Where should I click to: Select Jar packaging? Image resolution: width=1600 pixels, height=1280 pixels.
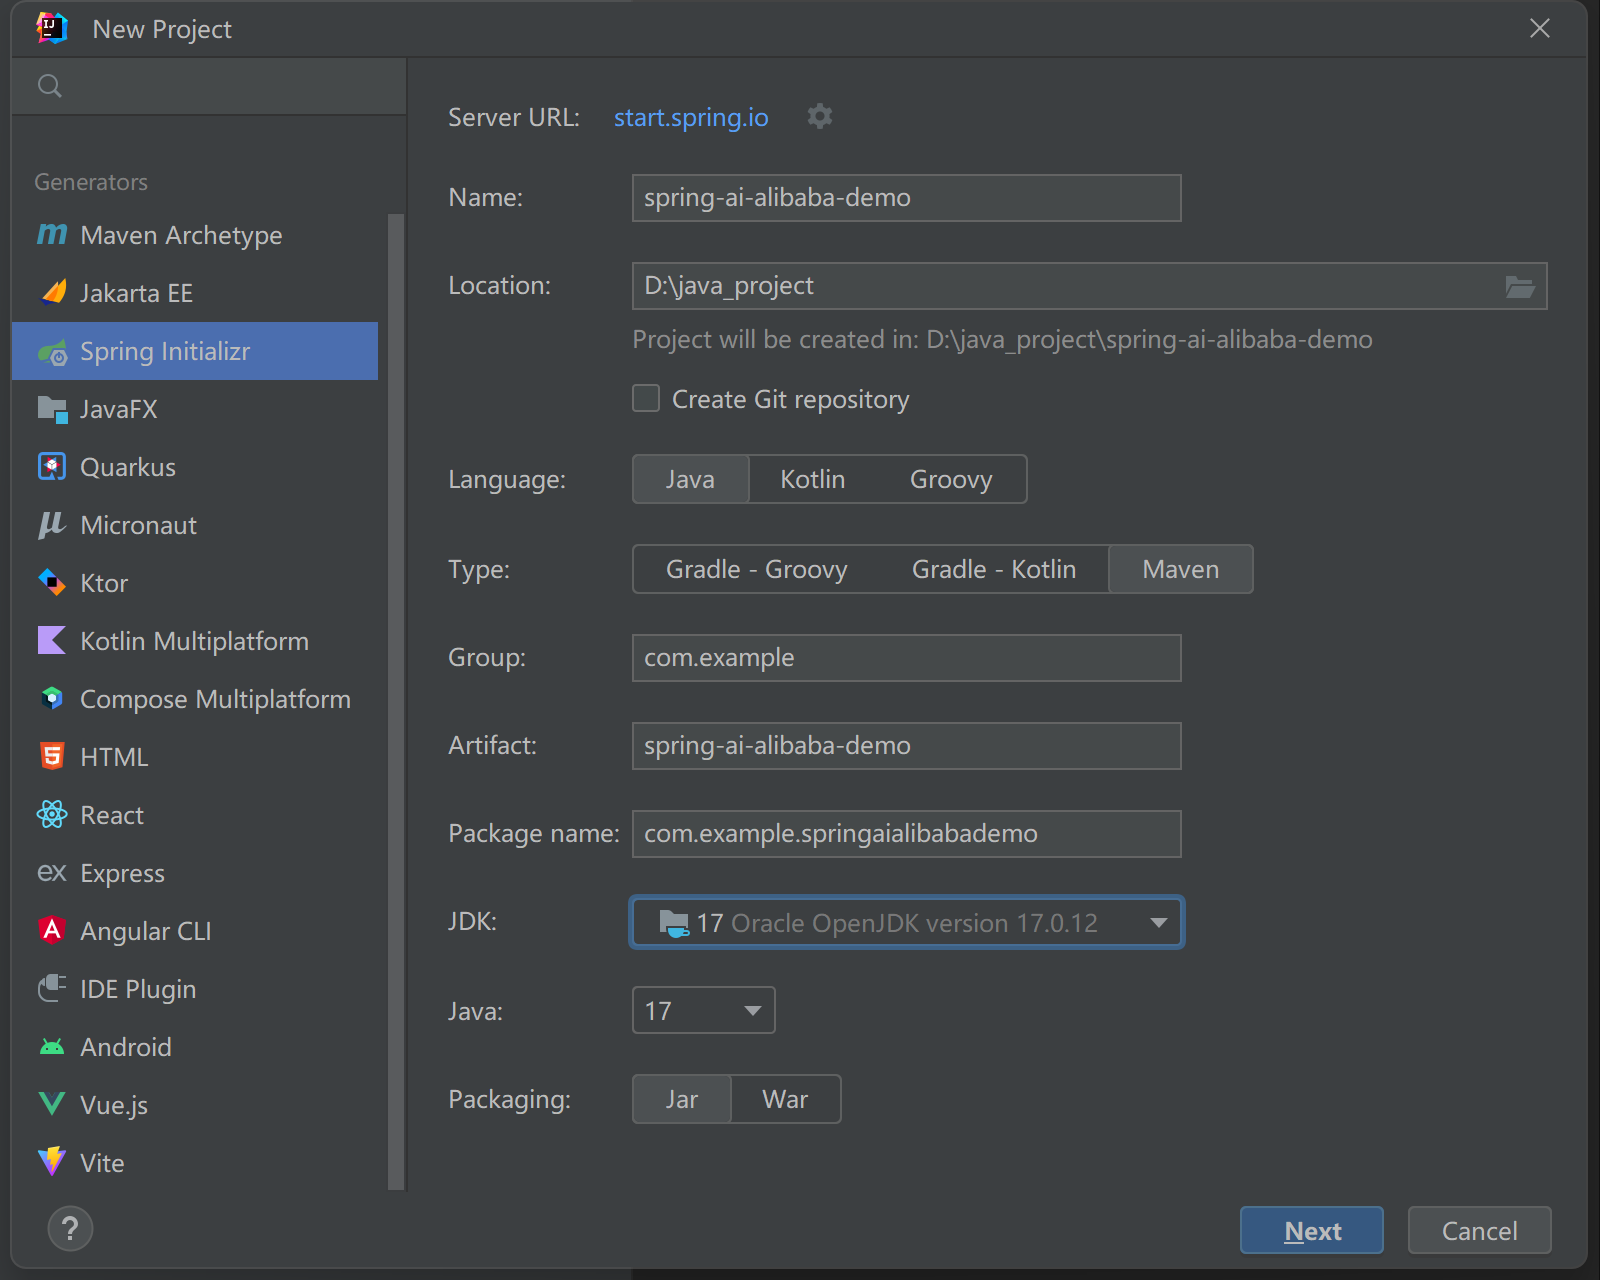point(682,1099)
